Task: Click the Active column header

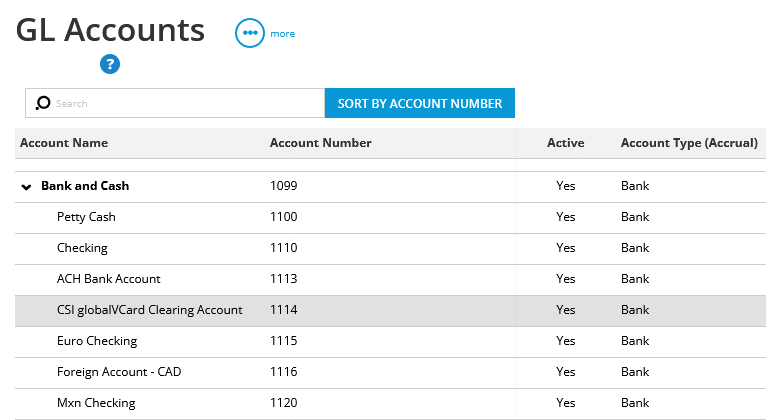Action: click(565, 143)
